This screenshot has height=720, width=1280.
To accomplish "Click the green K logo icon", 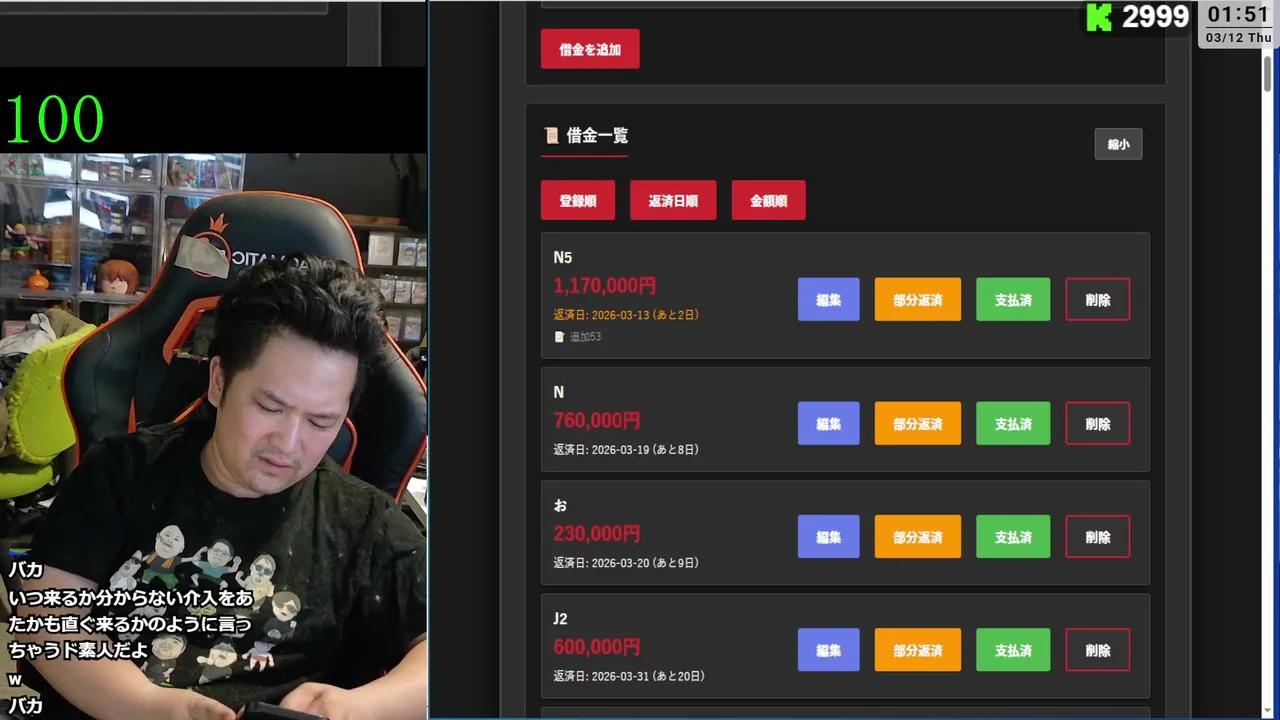I will point(1099,17).
